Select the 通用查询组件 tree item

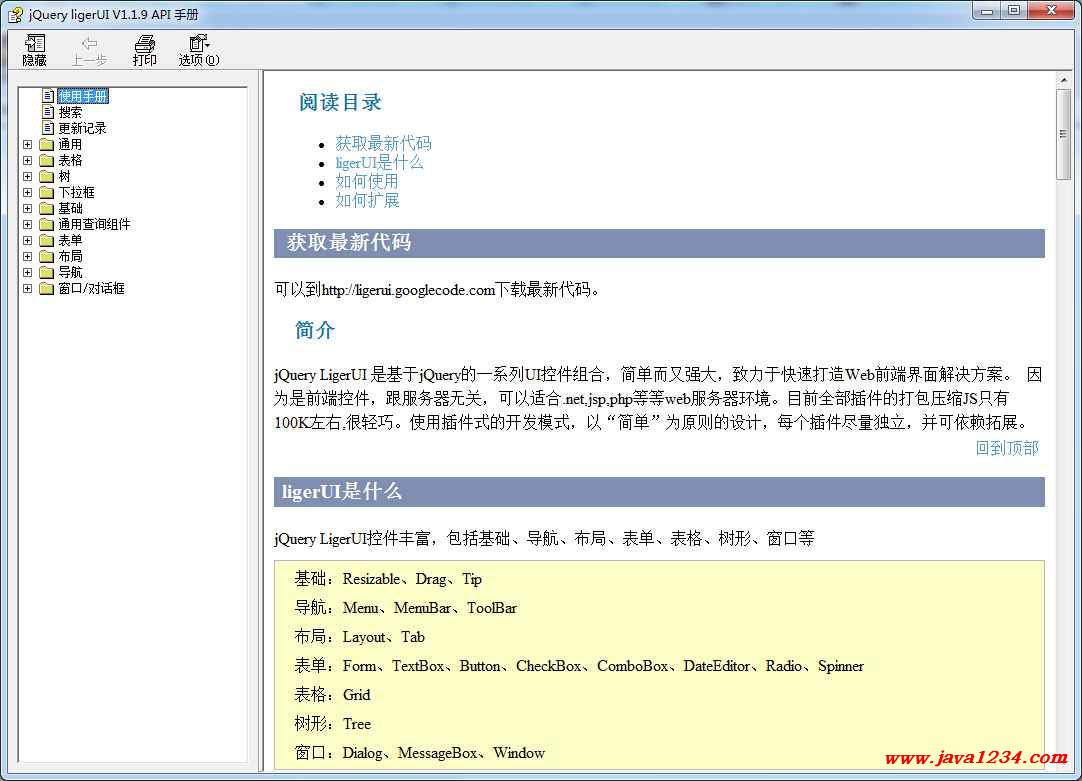point(94,224)
